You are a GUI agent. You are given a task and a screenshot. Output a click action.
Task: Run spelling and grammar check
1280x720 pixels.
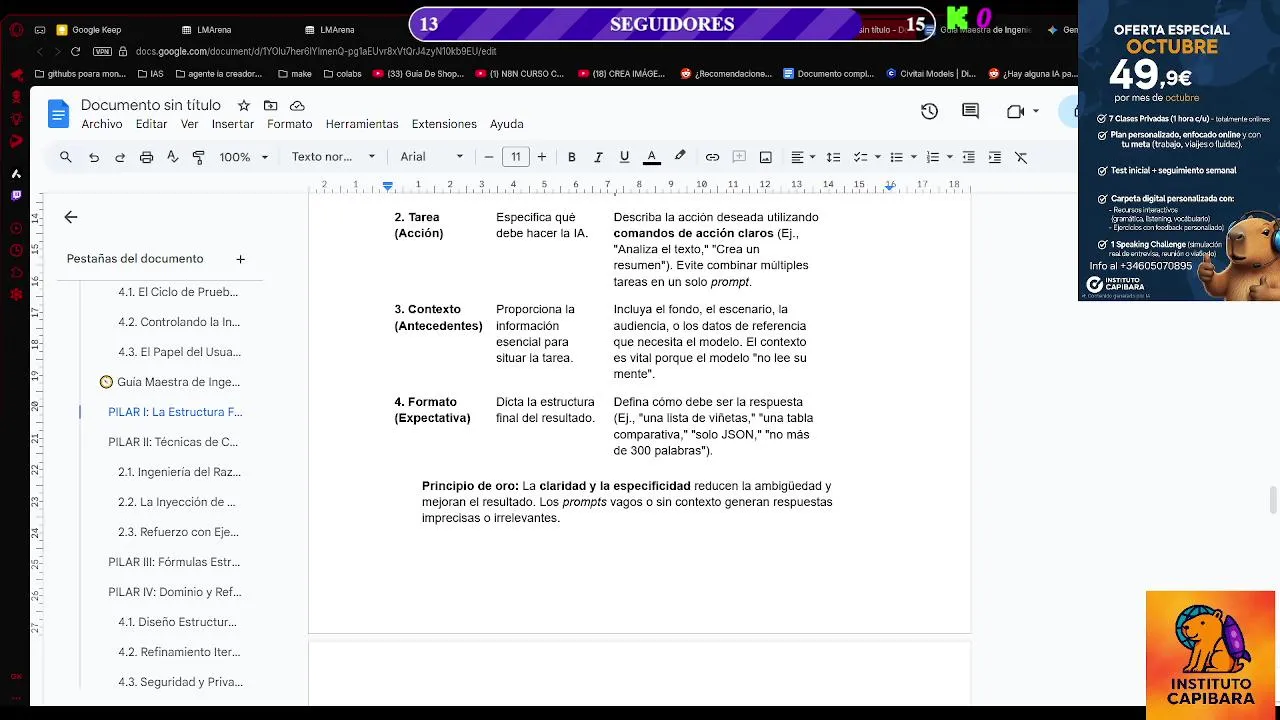click(172, 157)
